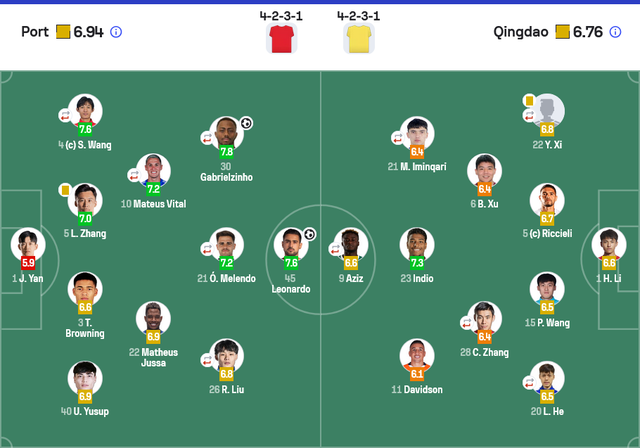Click H. Li's 6.6 rating badge
The height and width of the screenshot is (448, 640).
(609, 262)
